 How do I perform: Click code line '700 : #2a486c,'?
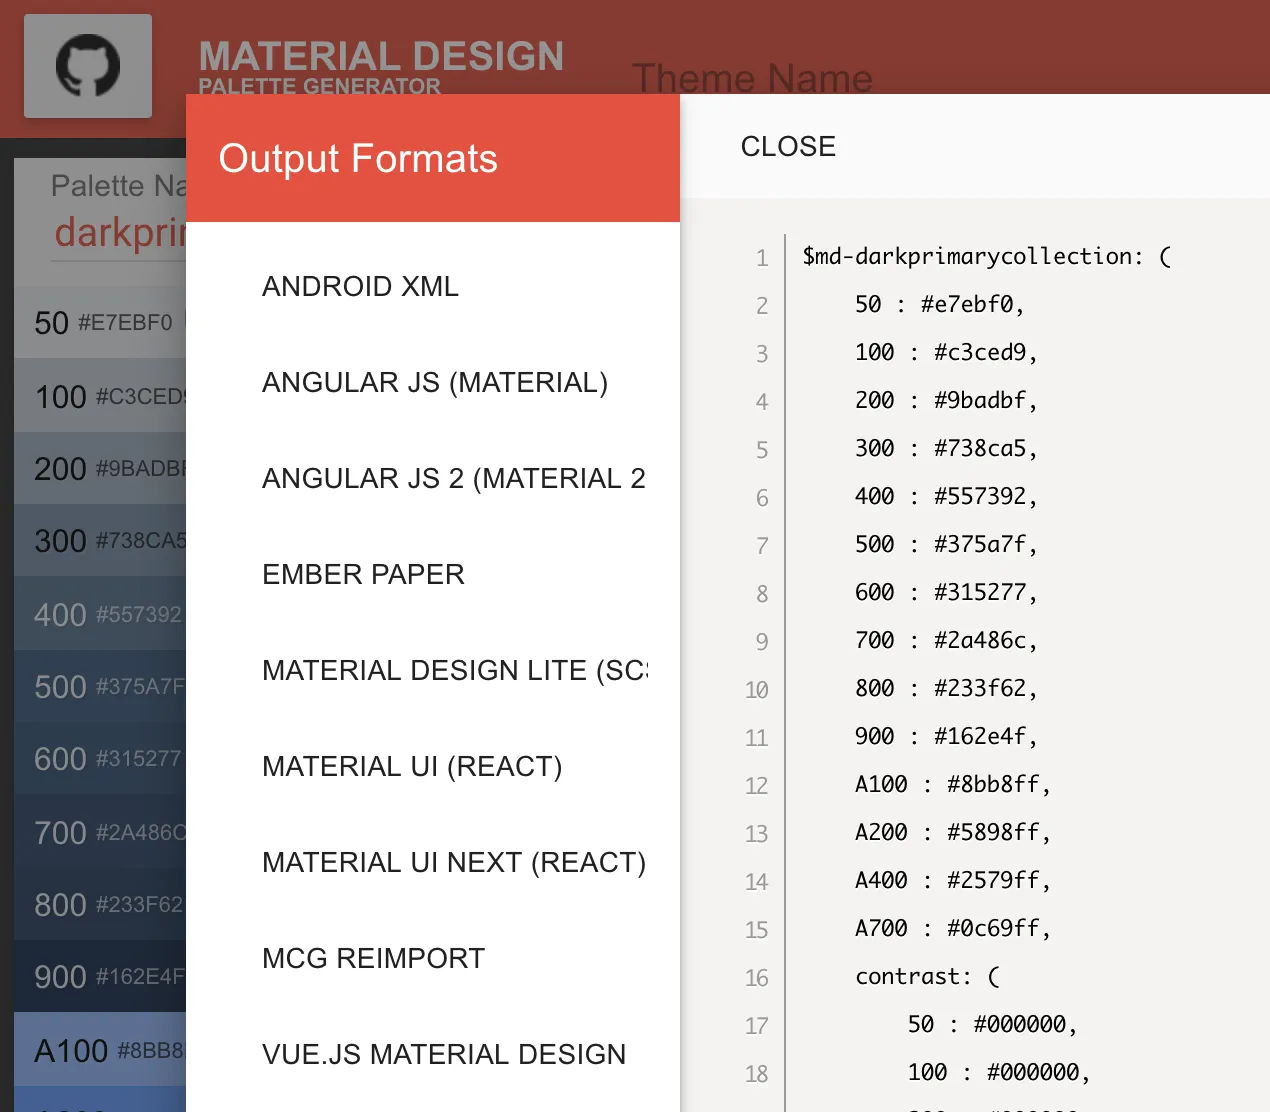pyautogui.click(x=946, y=640)
